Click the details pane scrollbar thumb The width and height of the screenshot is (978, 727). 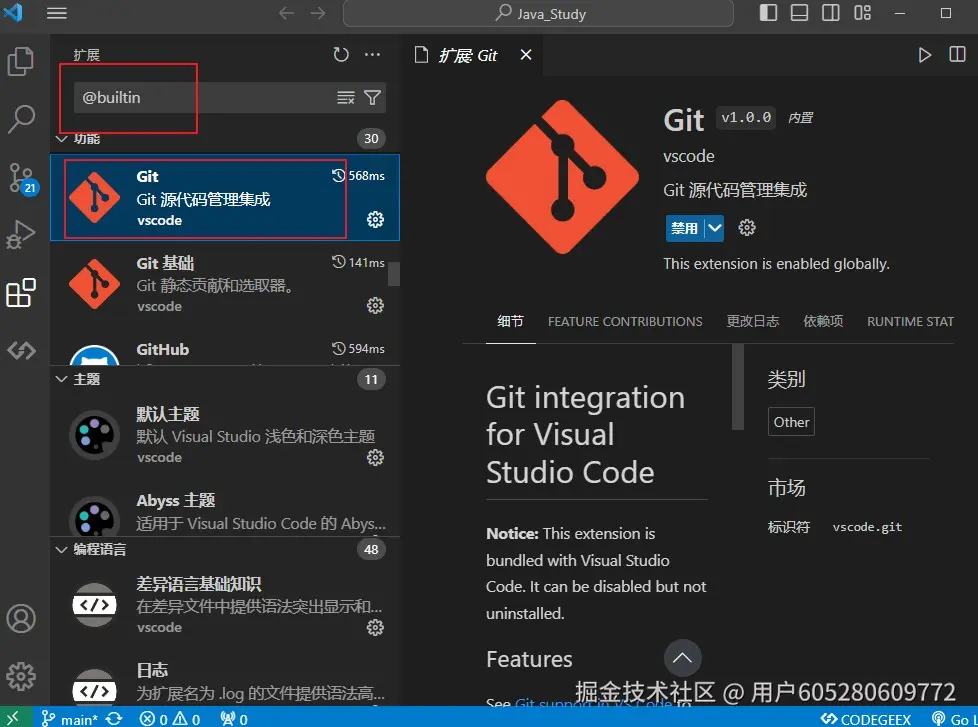pyautogui.click(x=738, y=387)
